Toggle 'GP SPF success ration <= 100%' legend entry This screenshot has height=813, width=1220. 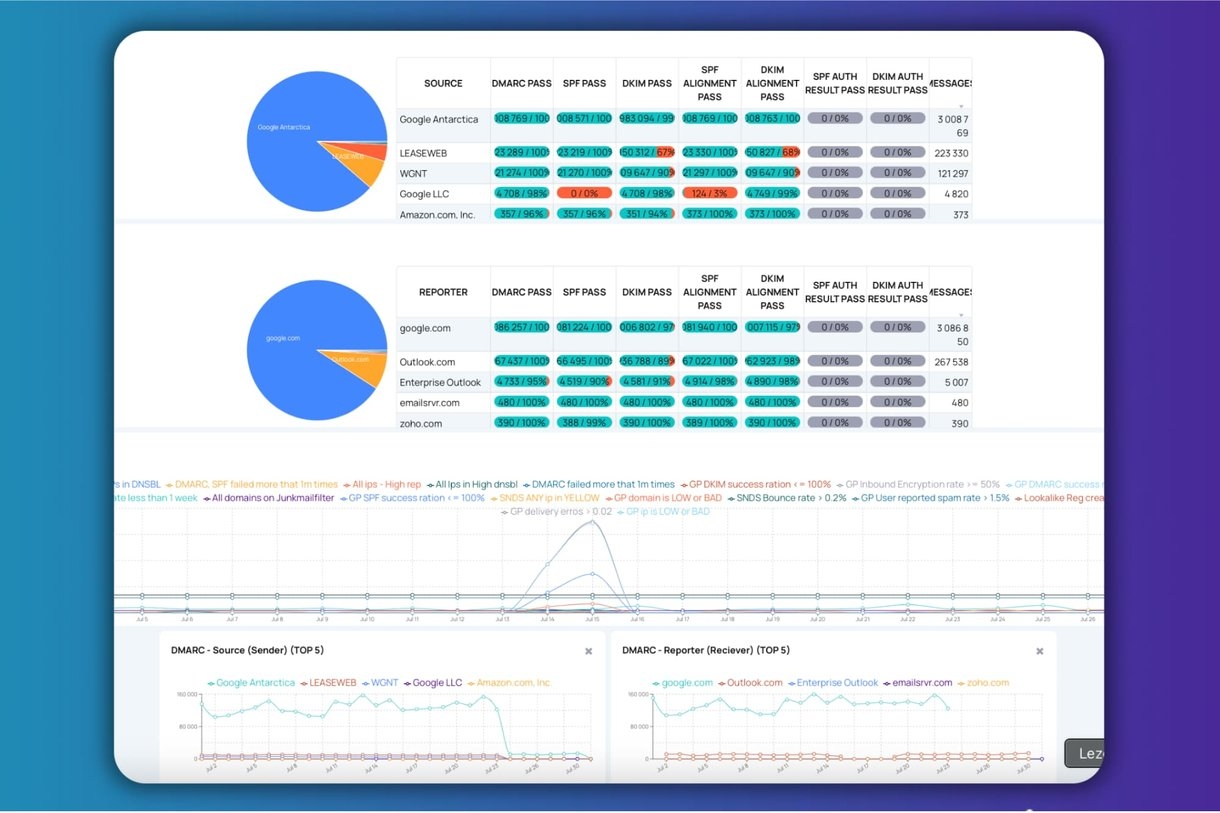[412, 498]
